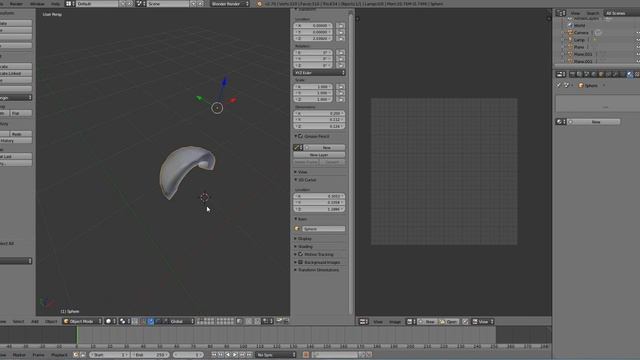Click the outliner editor type icon
This screenshot has width=640, height=360.
[561, 13]
